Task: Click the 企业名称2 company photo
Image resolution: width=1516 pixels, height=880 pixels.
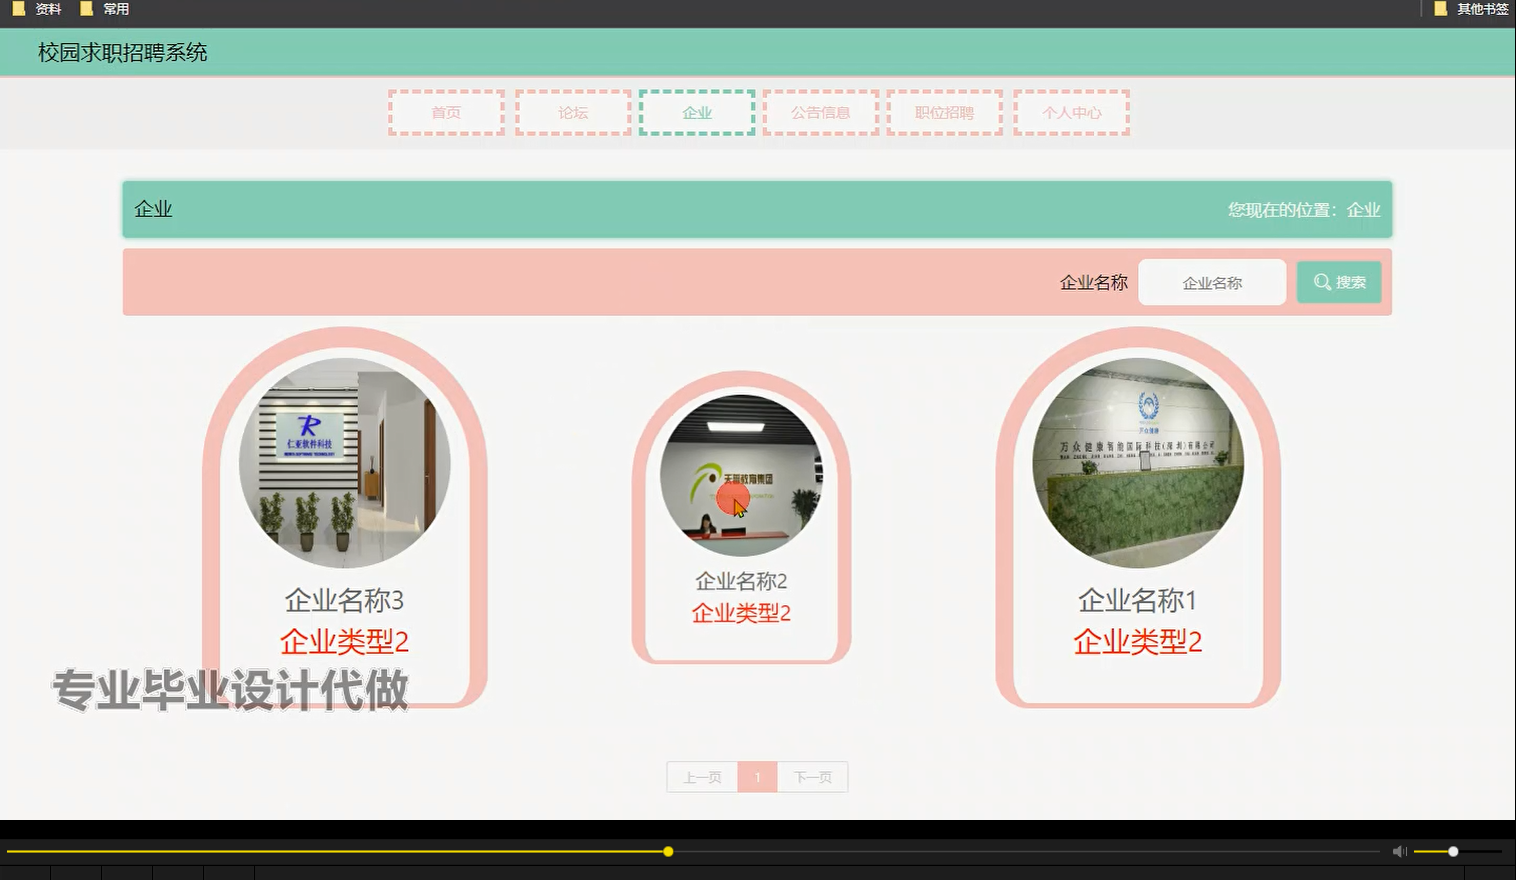Action: coord(741,476)
